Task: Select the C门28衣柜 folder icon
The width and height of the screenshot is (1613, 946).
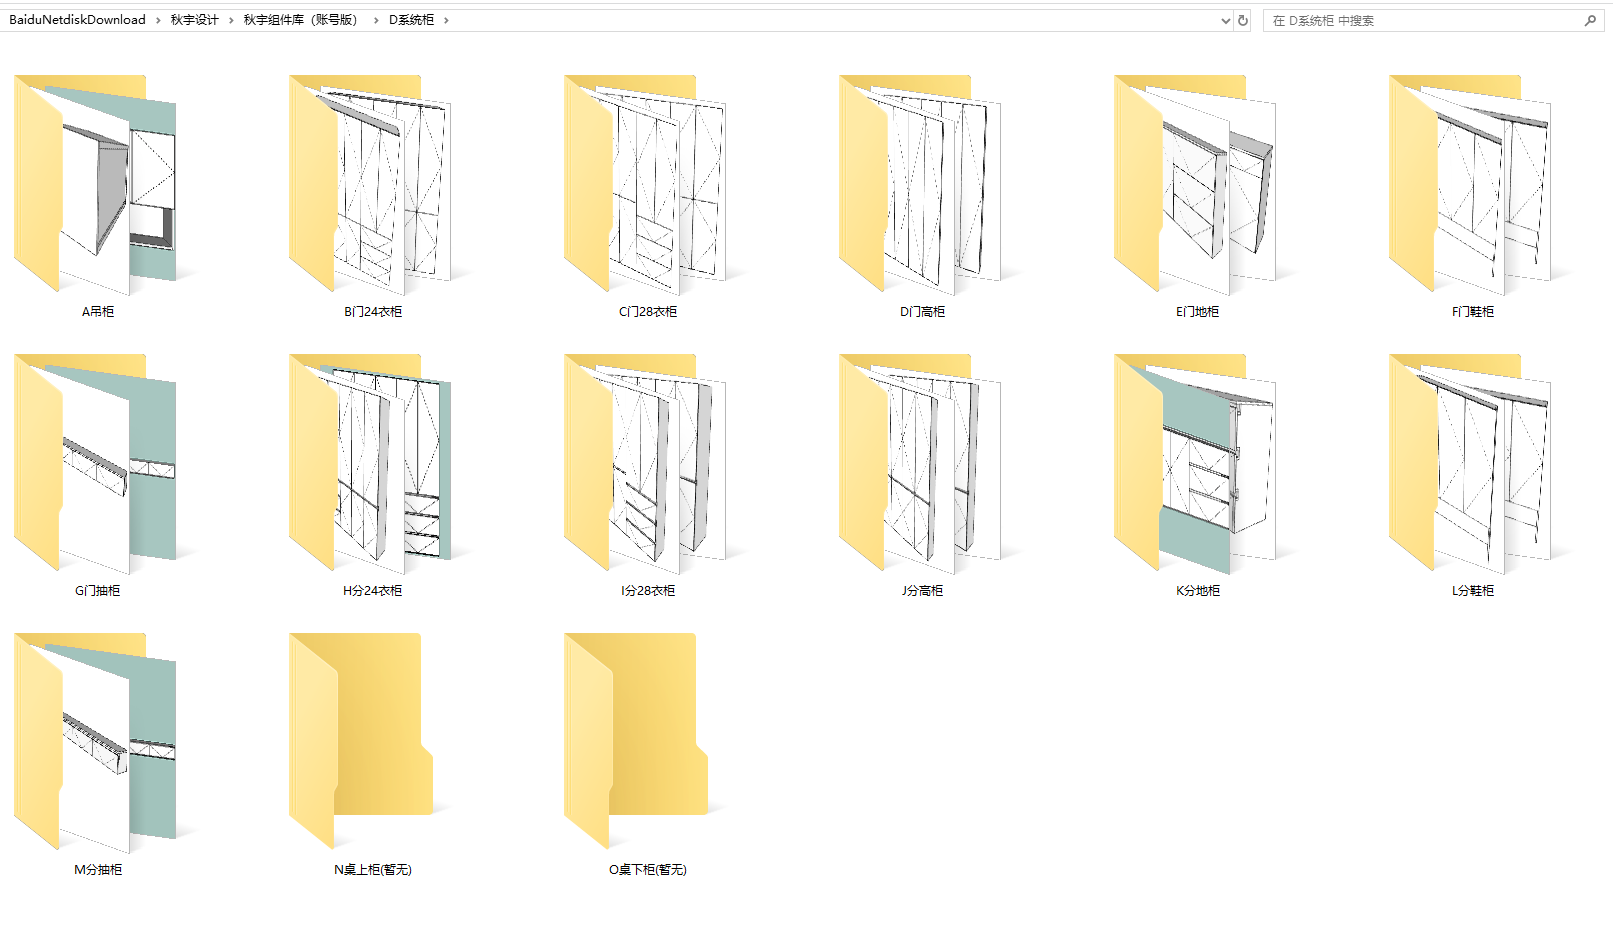Action: (x=646, y=185)
